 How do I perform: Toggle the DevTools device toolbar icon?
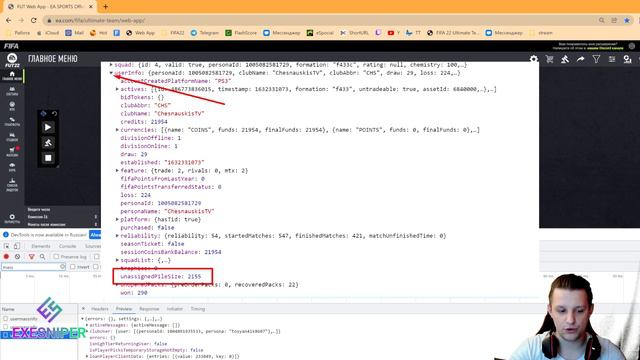tap(17, 246)
